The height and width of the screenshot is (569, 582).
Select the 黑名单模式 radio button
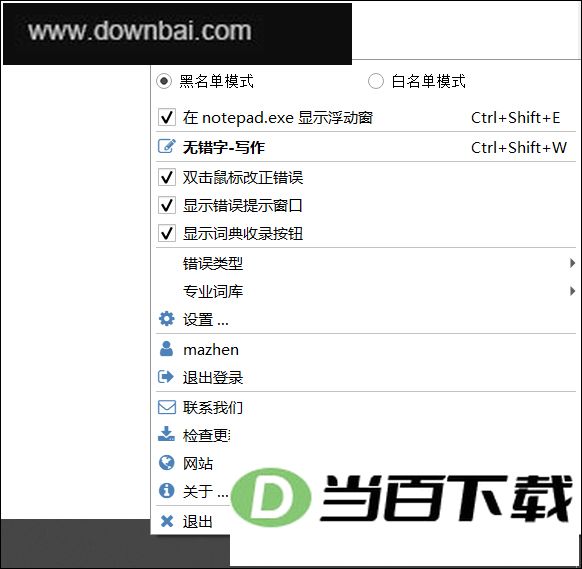click(x=164, y=81)
